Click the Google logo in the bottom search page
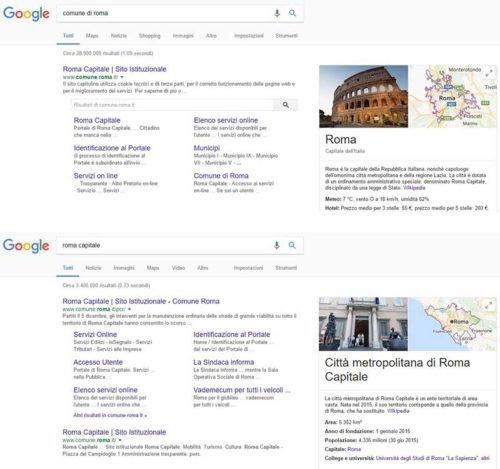The image size is (500, 469). tap(26, 246)
